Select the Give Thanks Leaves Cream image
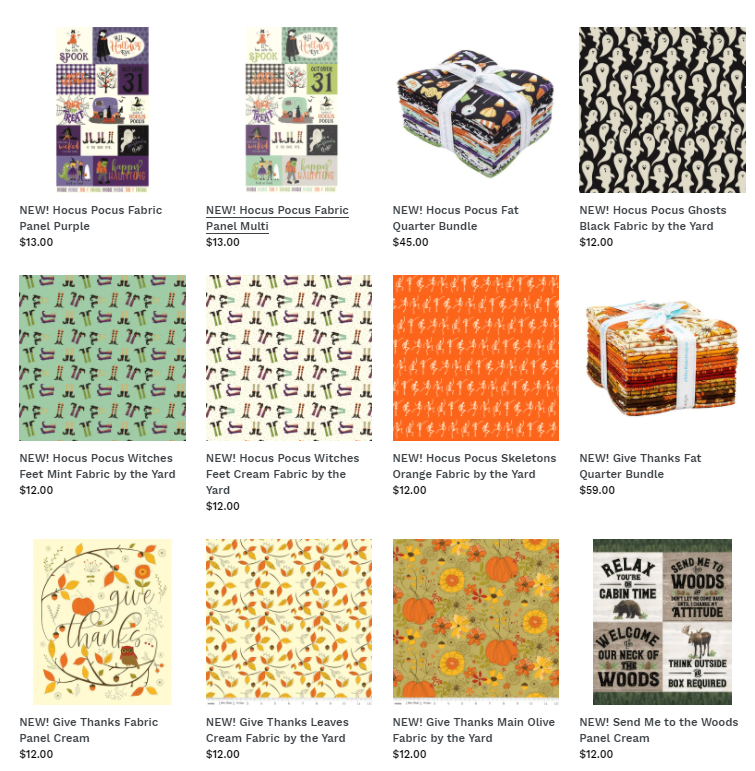The image size is (755, 771). (289, 622)
